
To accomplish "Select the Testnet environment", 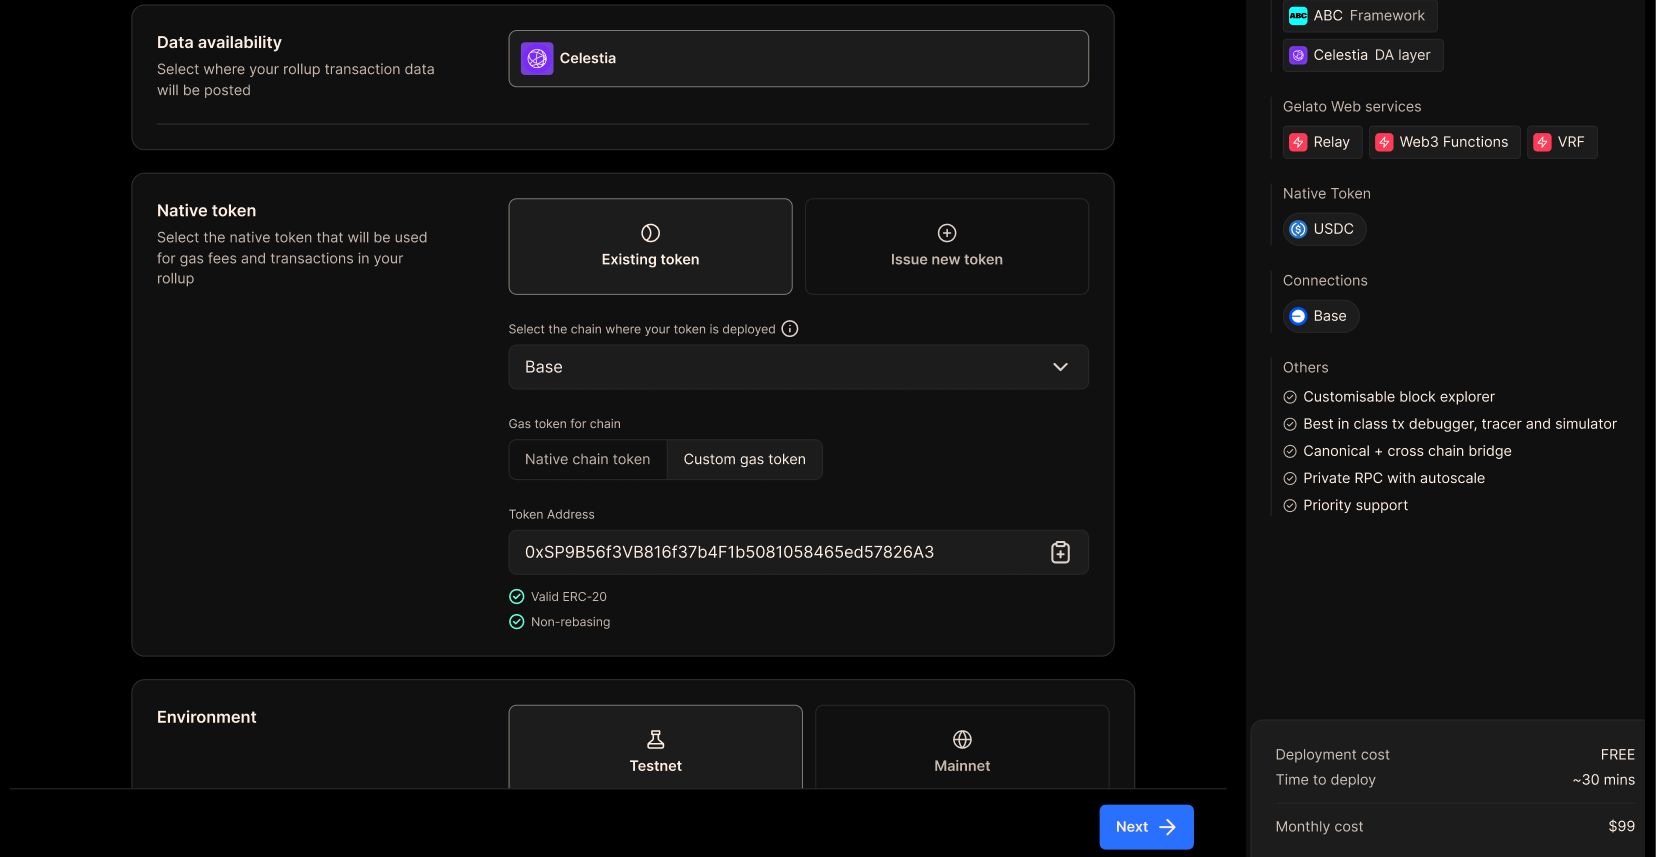I will [656, 747].
